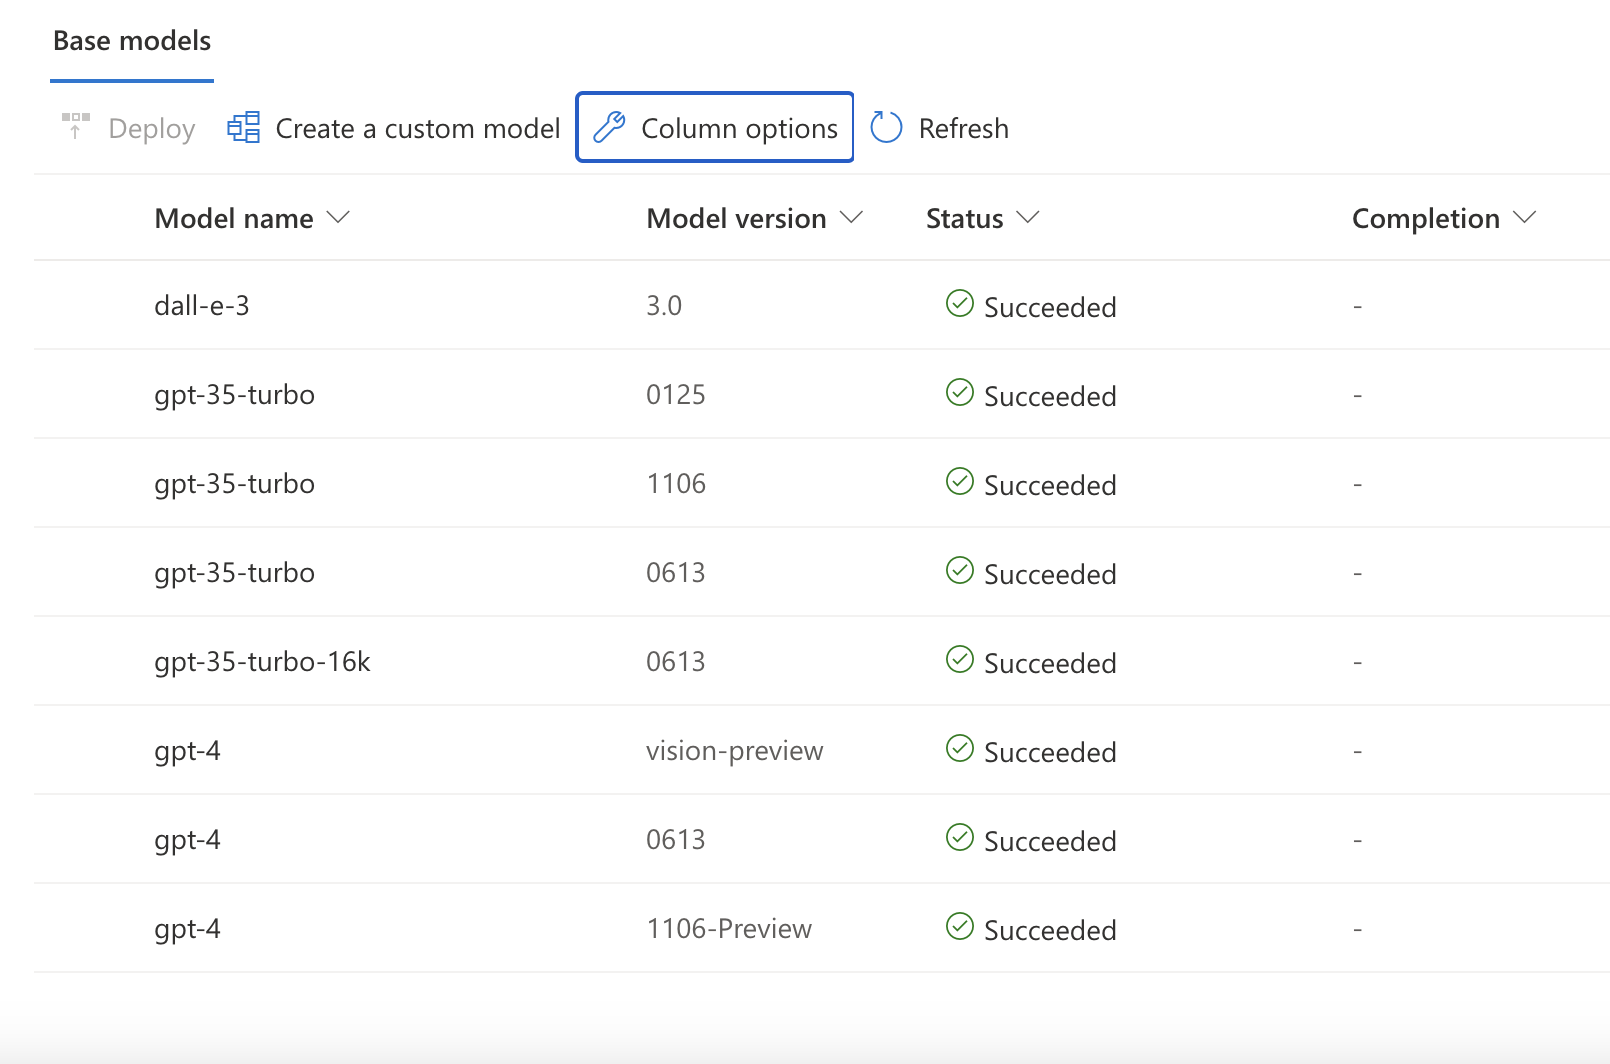Screen dimensions: 1610x1064
Task: Click the Succeeded status icon for dall-e-3
Action: 959,304
